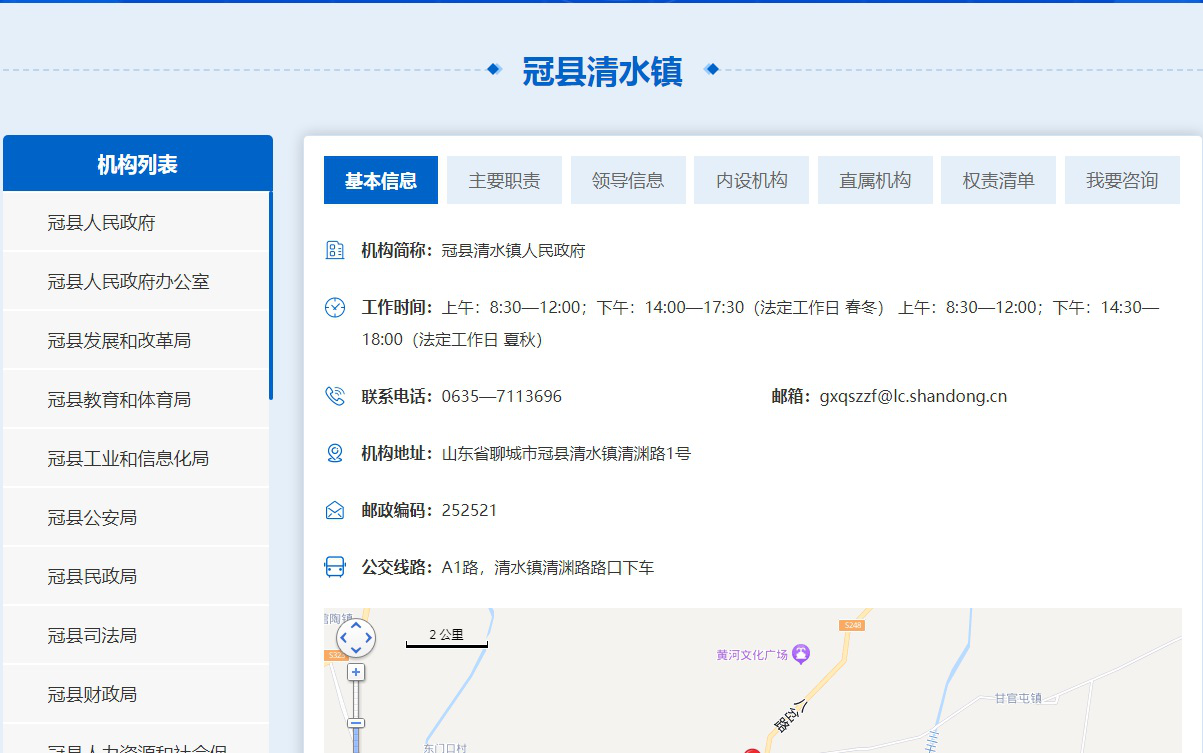Click the location pin icon beside 机构地址
1203x753 pixels.
click(x=335, y=453)
